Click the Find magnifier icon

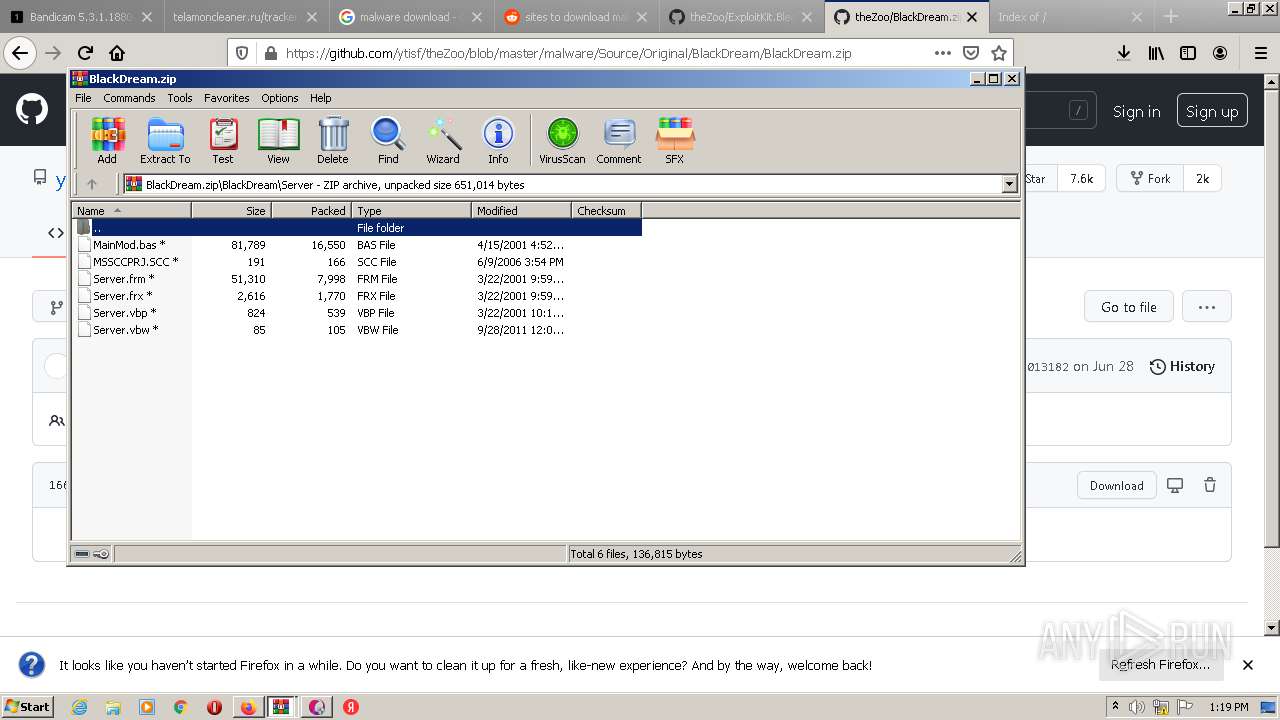388,140
